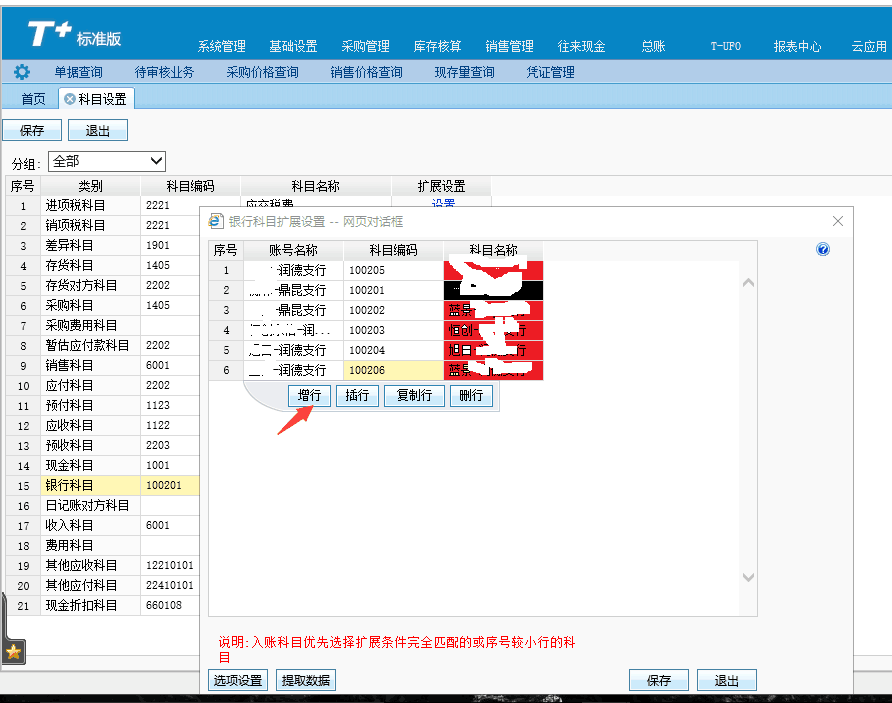This screenshot has height=703, width=892.
Task: Open the 总账 menu
Action: pos(653,47)
